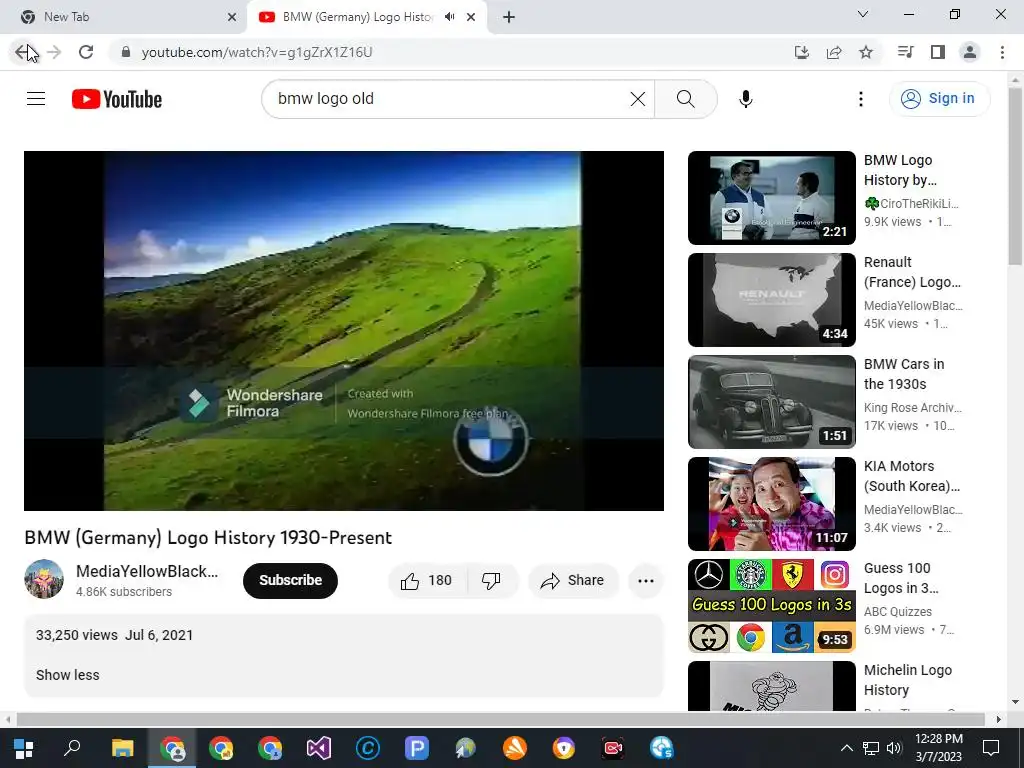Click the address bar URL
This screenshot has width=1024, height=768.
coord(257,52)
